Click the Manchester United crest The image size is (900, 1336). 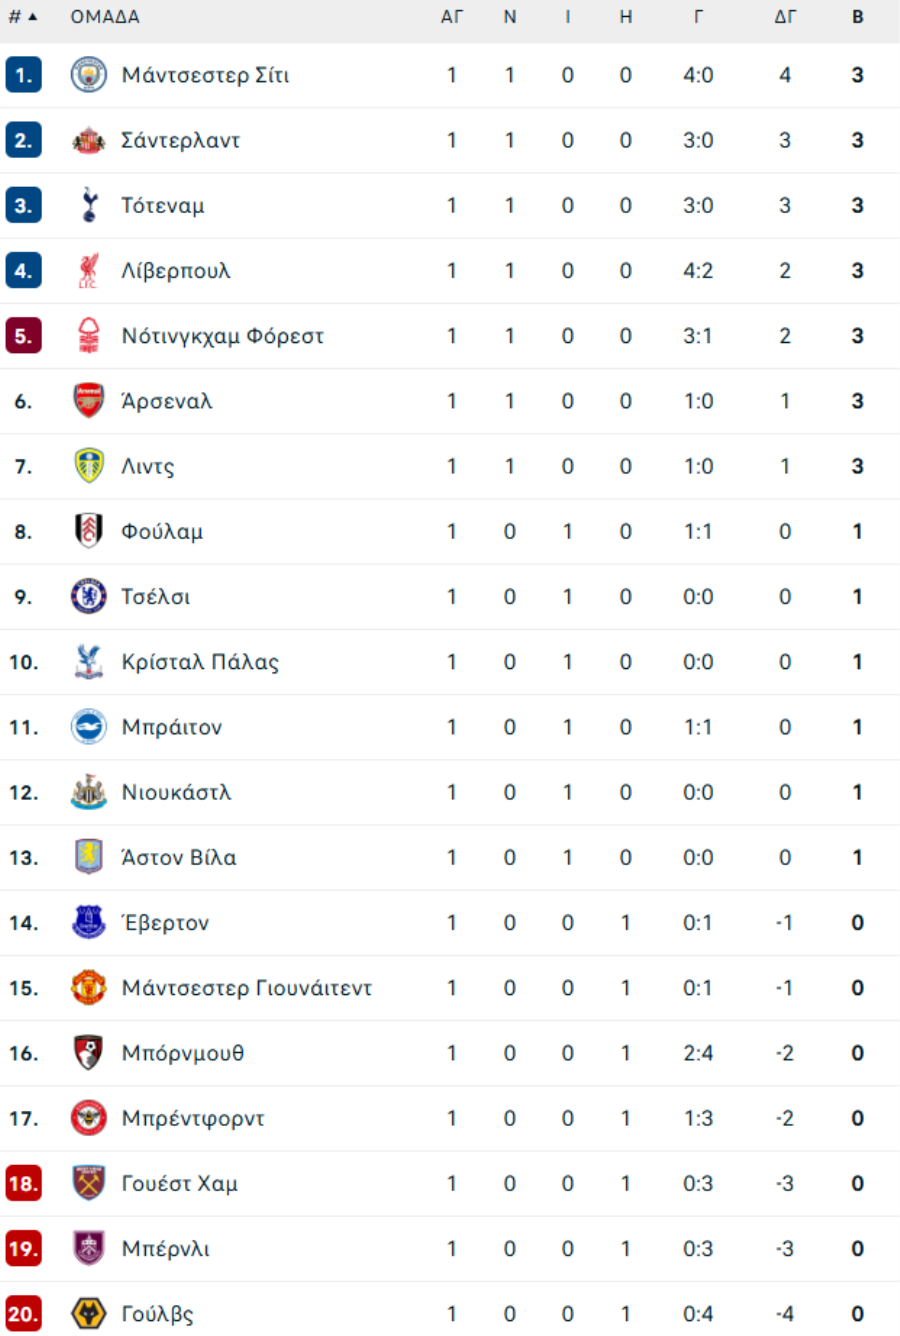89,988
